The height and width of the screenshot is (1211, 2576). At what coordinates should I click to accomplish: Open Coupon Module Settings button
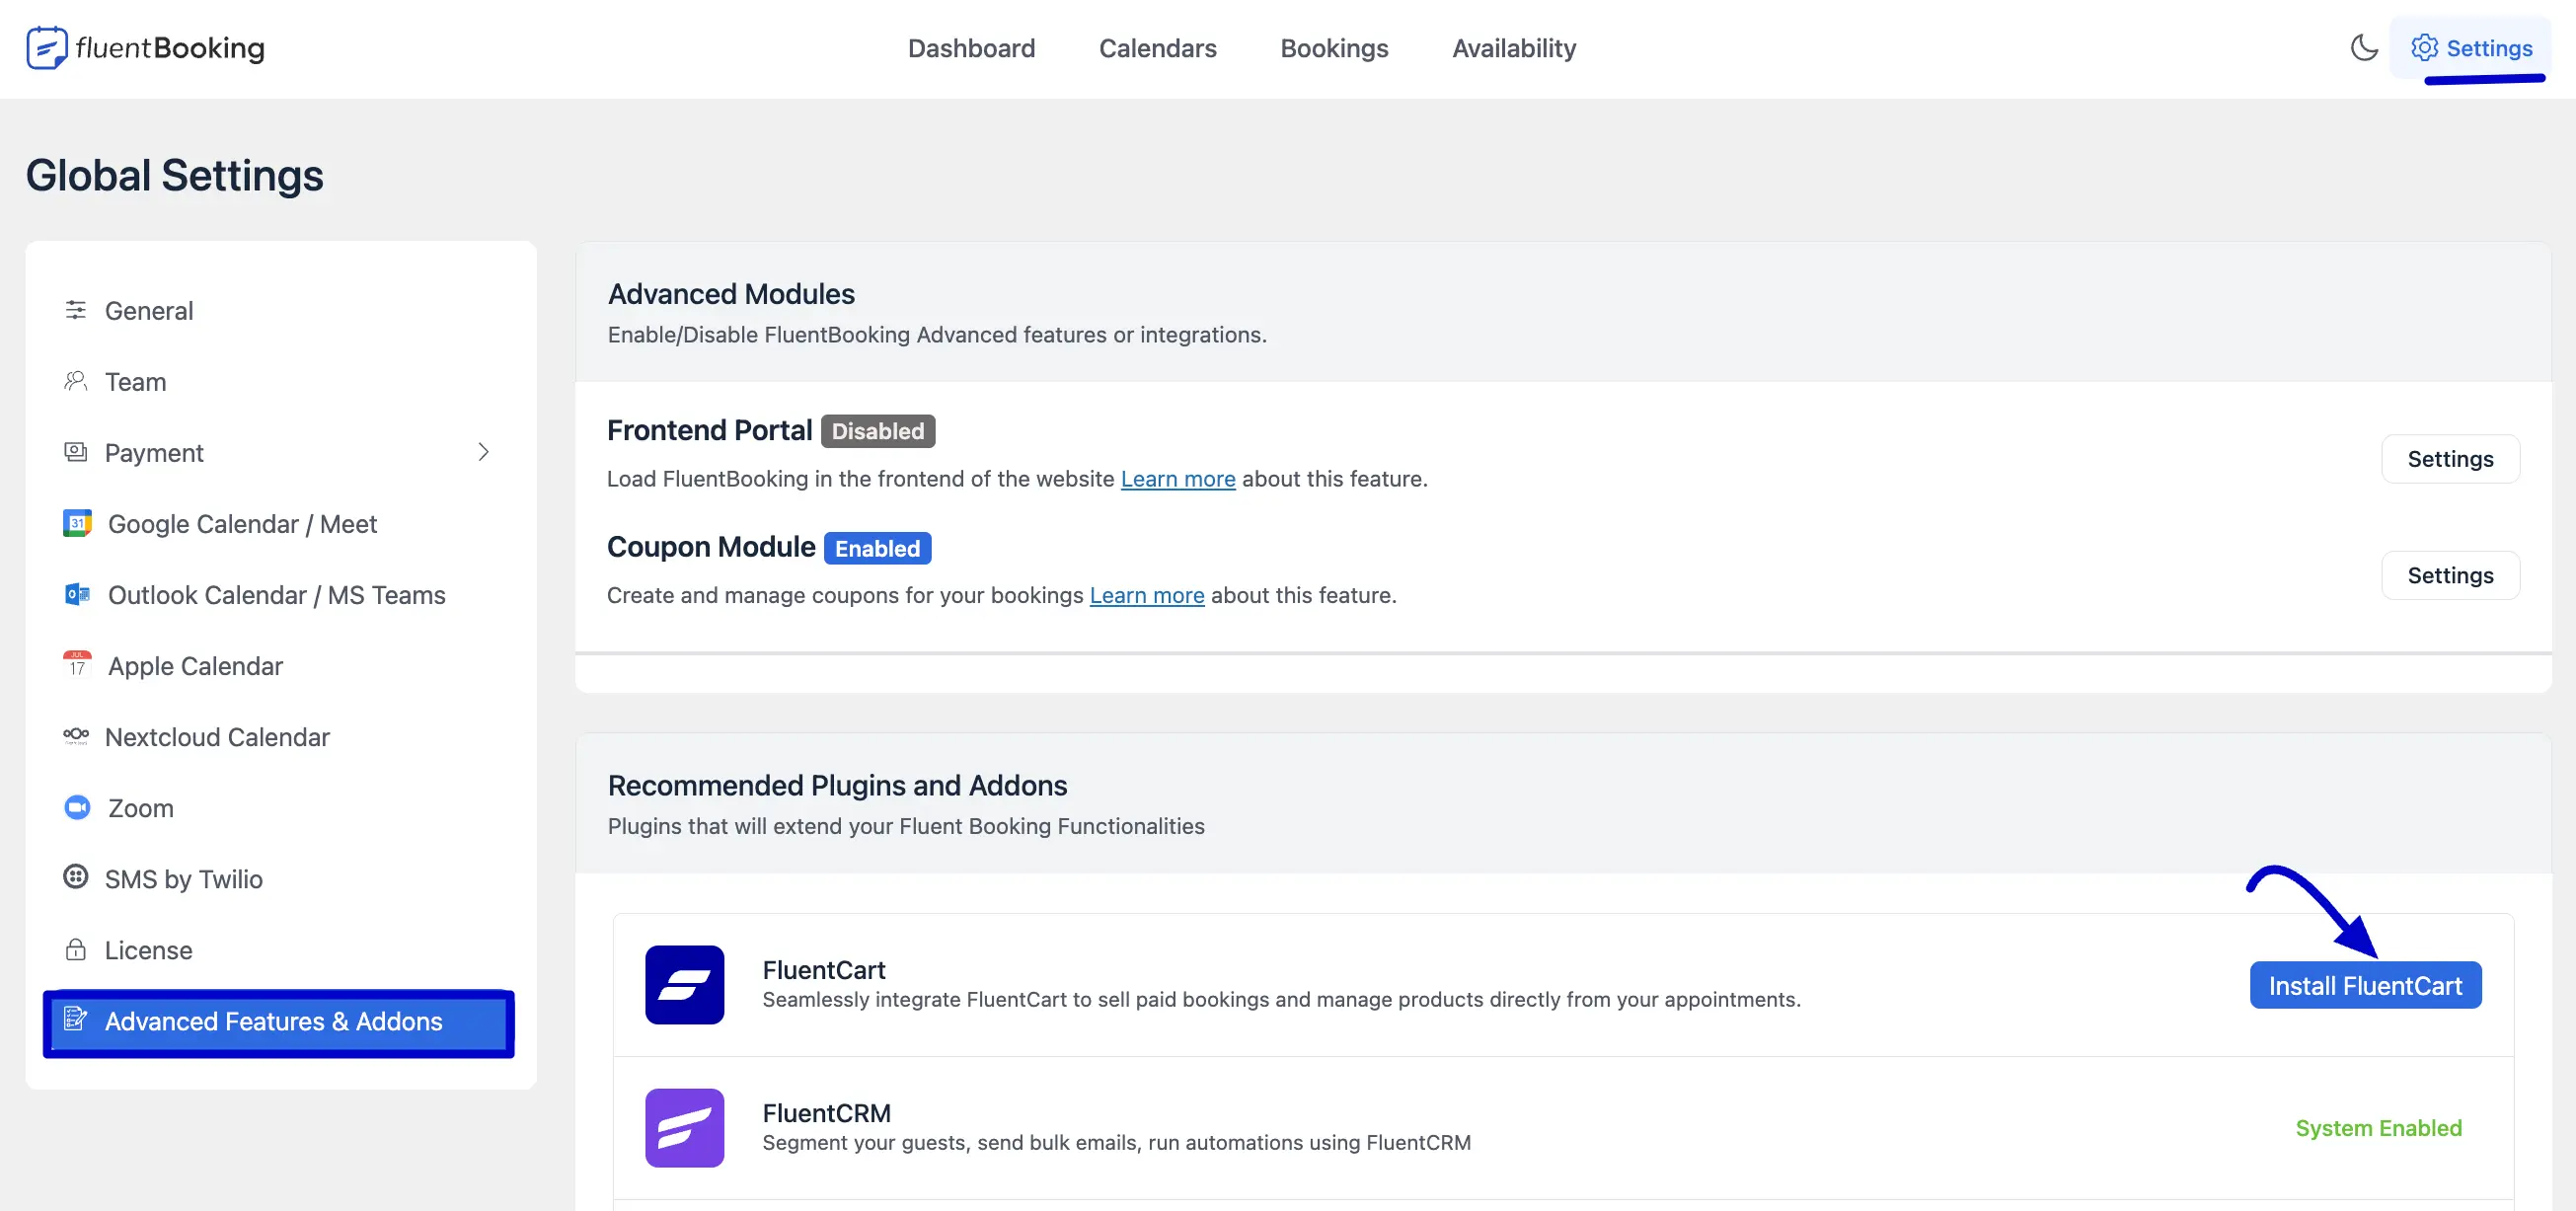pos(2450,575)
